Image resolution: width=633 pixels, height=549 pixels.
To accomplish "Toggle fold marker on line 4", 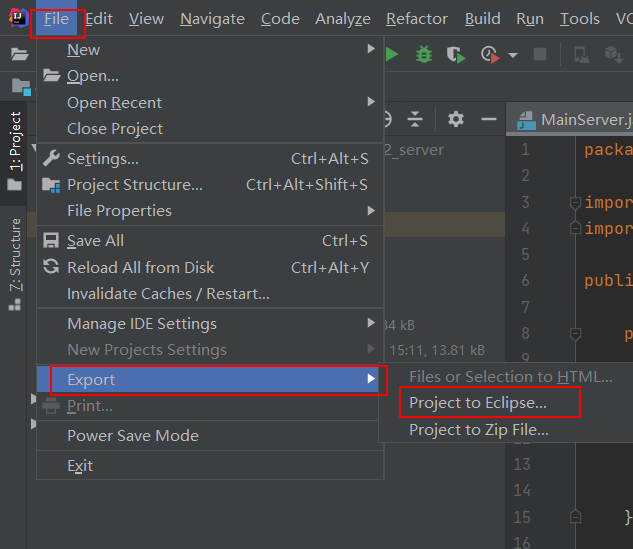I will click(575, 228).
